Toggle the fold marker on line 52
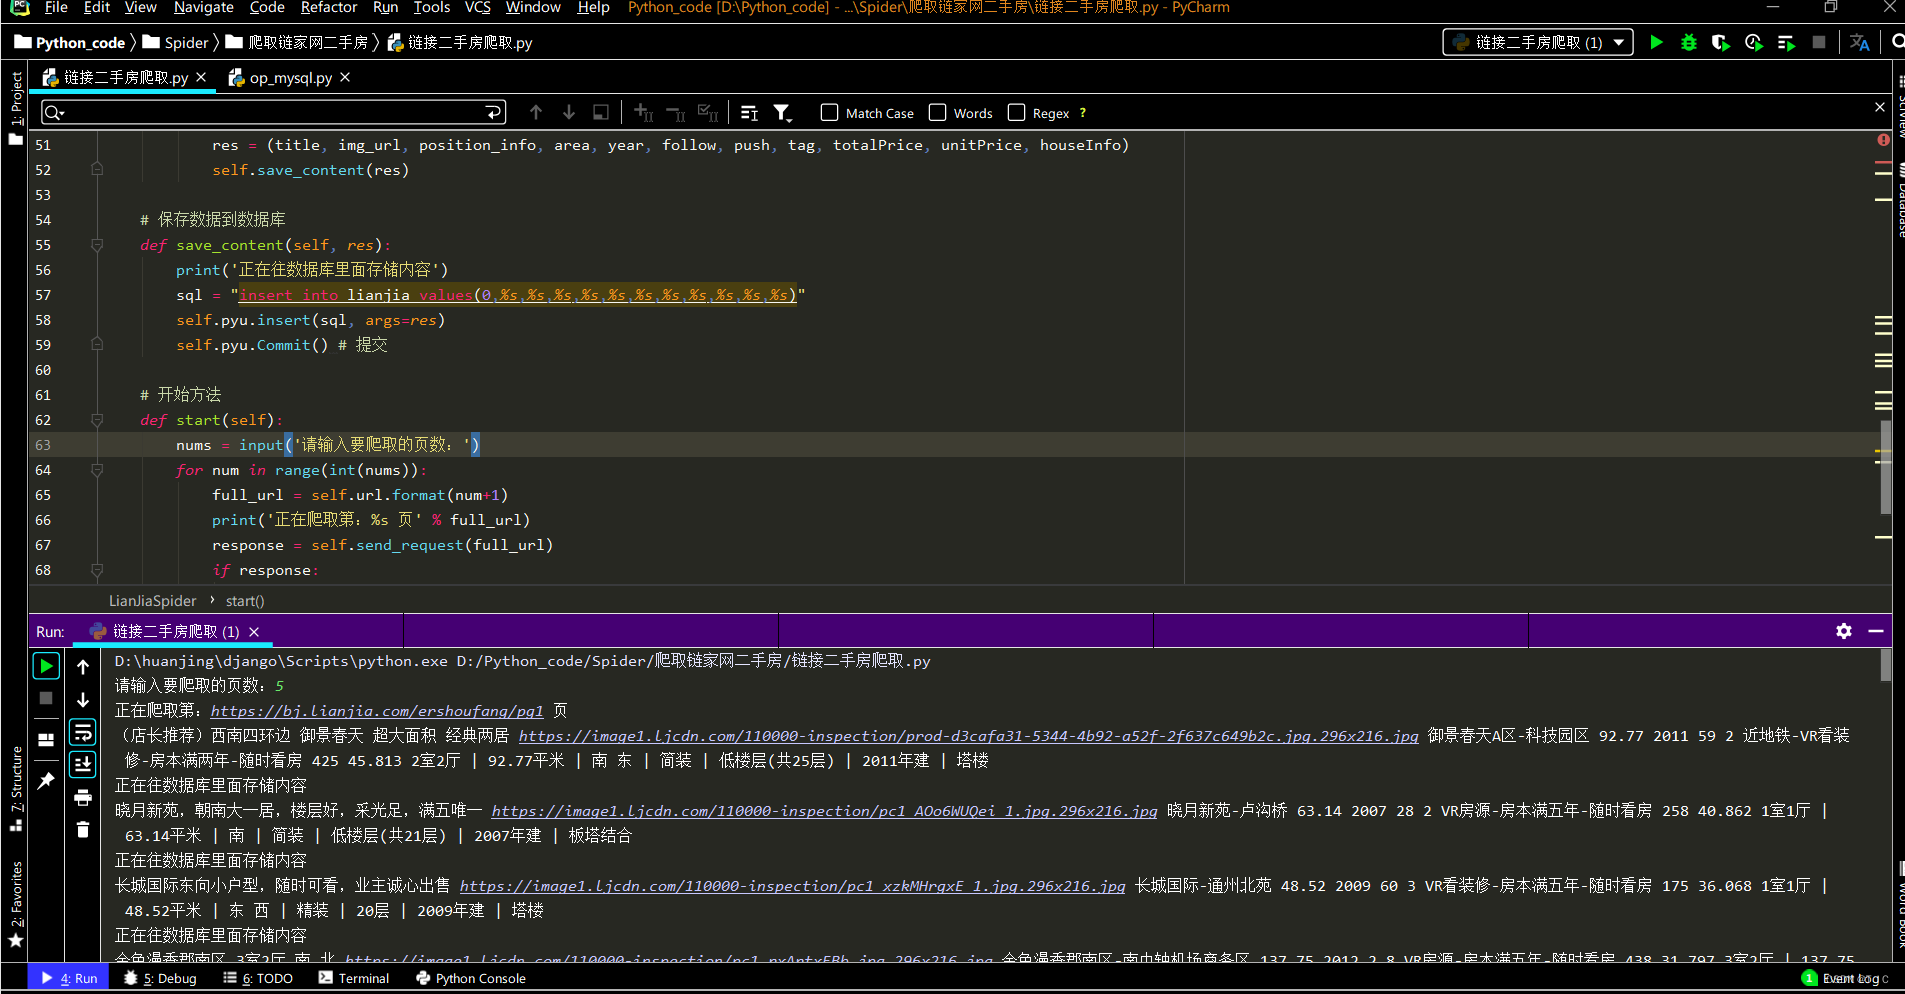Viewport: 1905px width, 994px height. [x=97, y=170]
